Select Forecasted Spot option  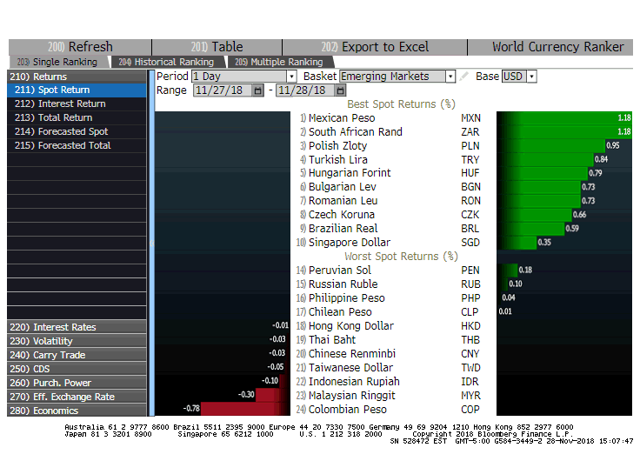77,131
